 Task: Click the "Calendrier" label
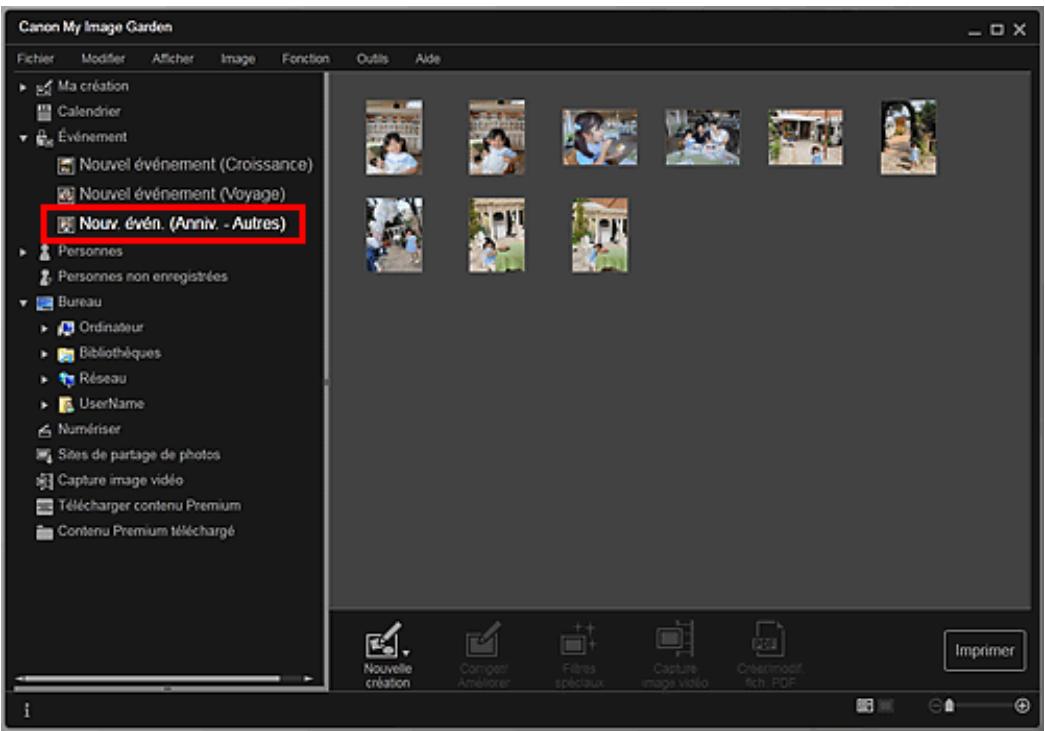coord(89,111)
